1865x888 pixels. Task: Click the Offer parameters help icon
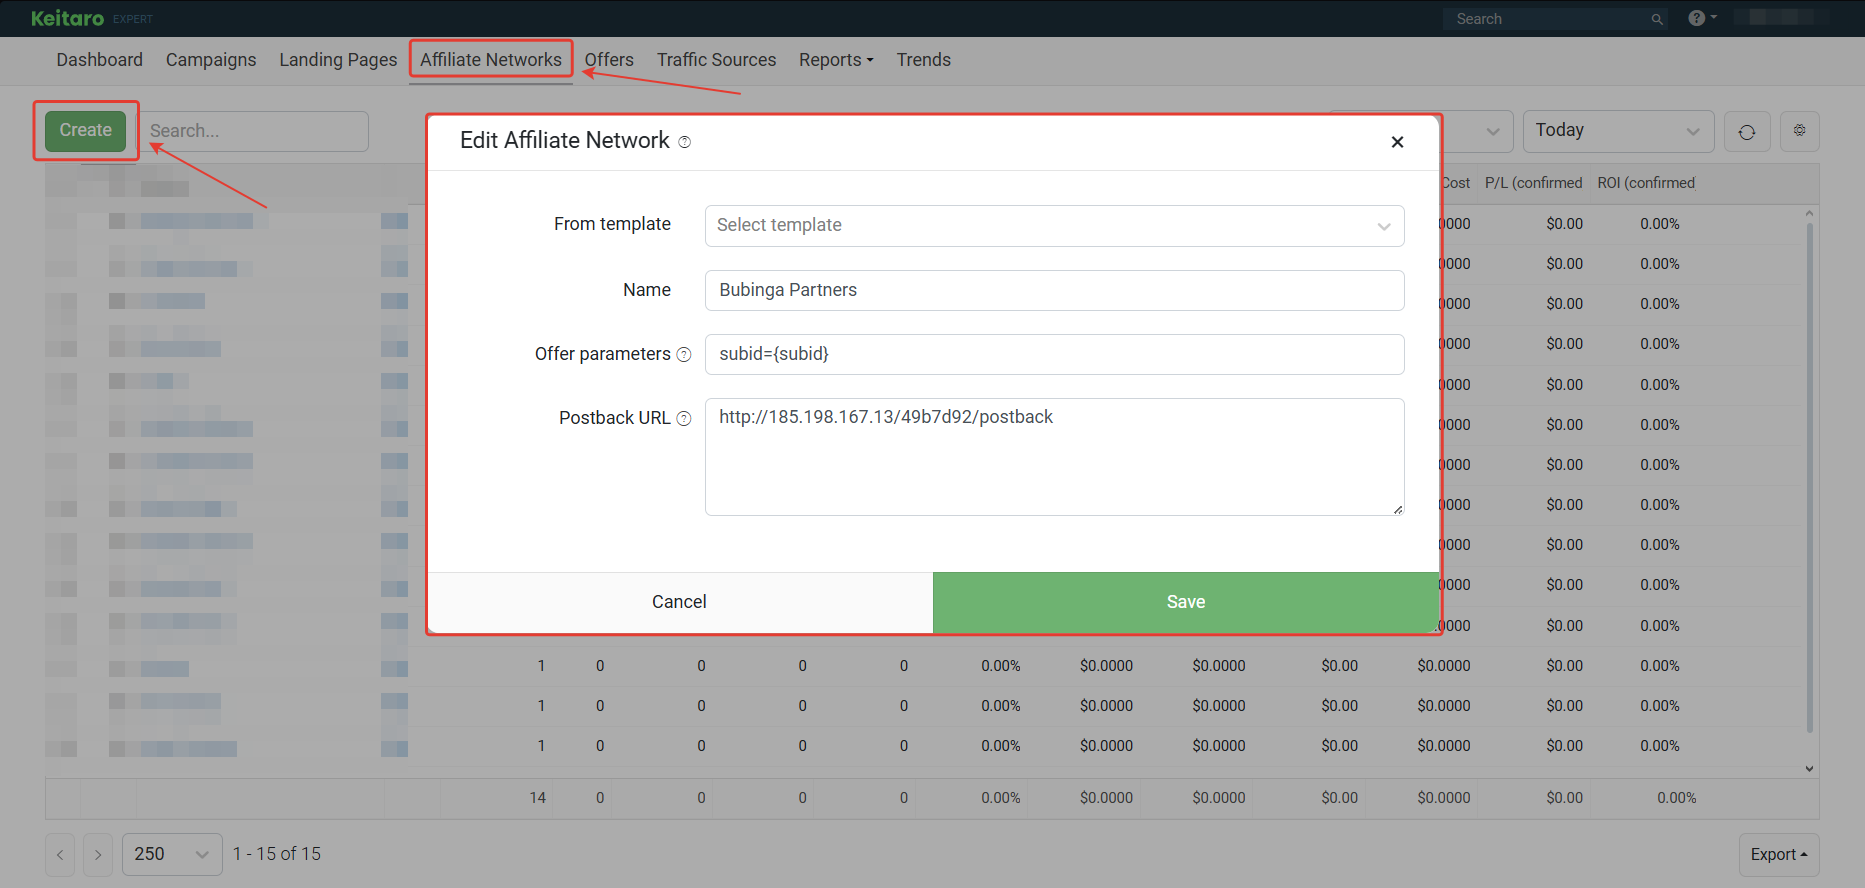coord(684,355)
